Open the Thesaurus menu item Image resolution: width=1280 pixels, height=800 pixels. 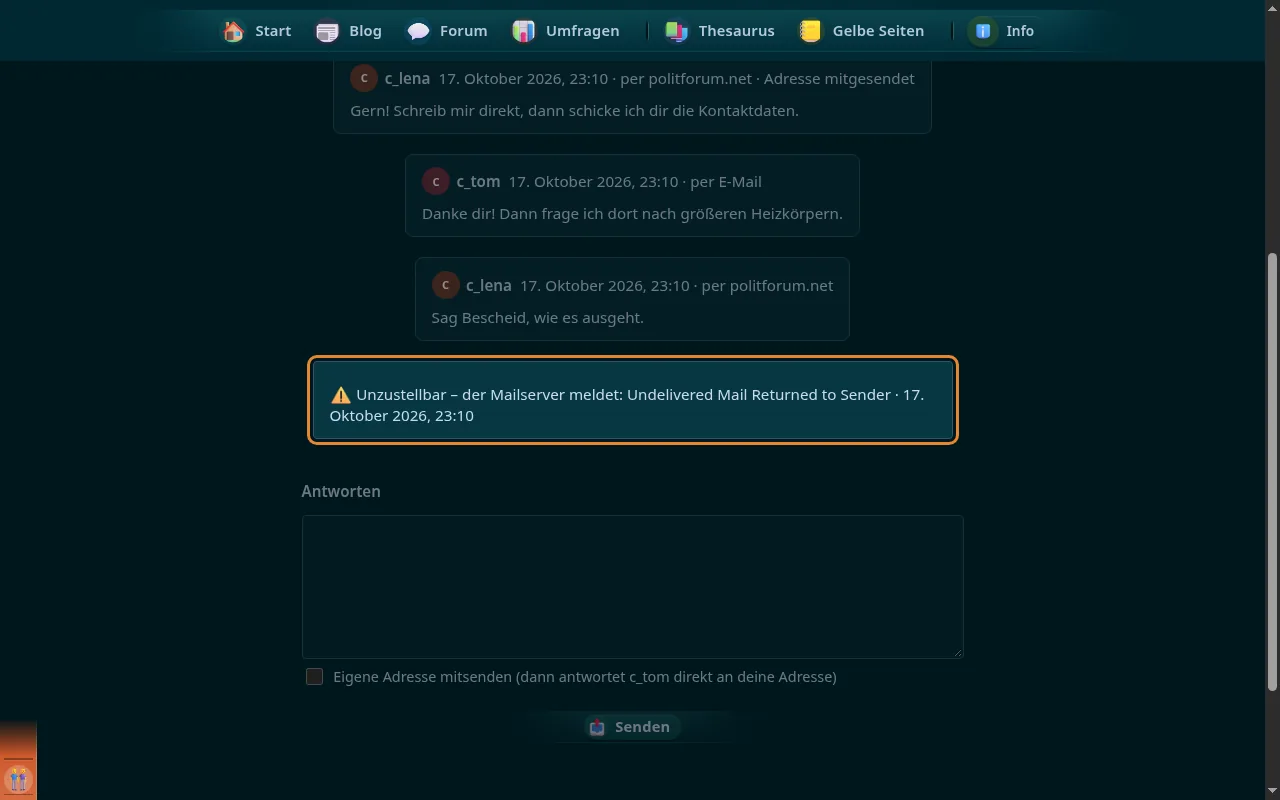pyautogui.click(x=720, y=31)
